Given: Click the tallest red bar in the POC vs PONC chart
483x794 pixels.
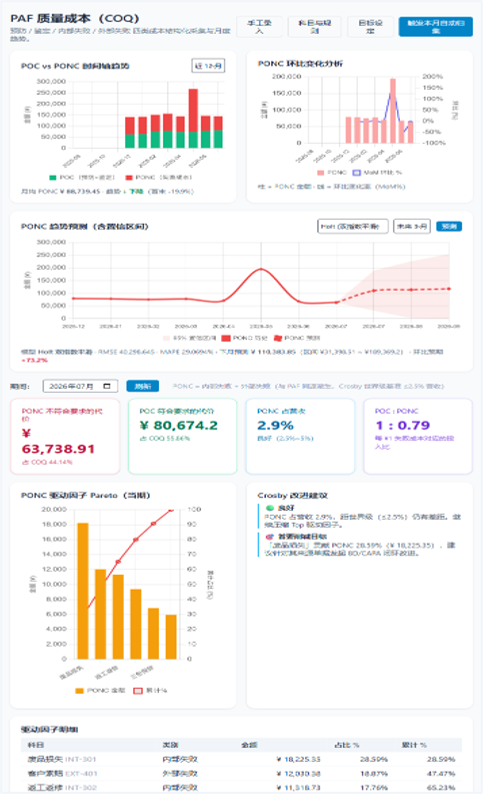Looking at the screenshot, I should [x=193, y=110].
